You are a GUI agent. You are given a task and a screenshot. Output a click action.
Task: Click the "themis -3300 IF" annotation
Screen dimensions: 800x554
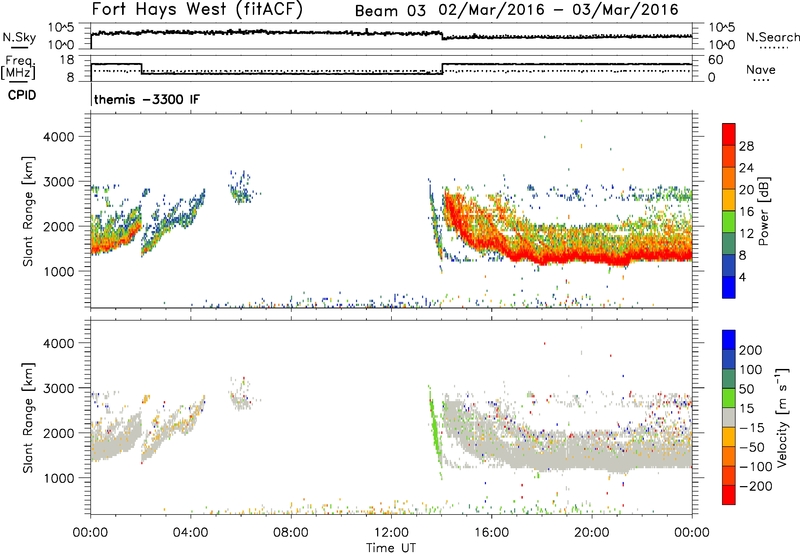click(147, 99)
